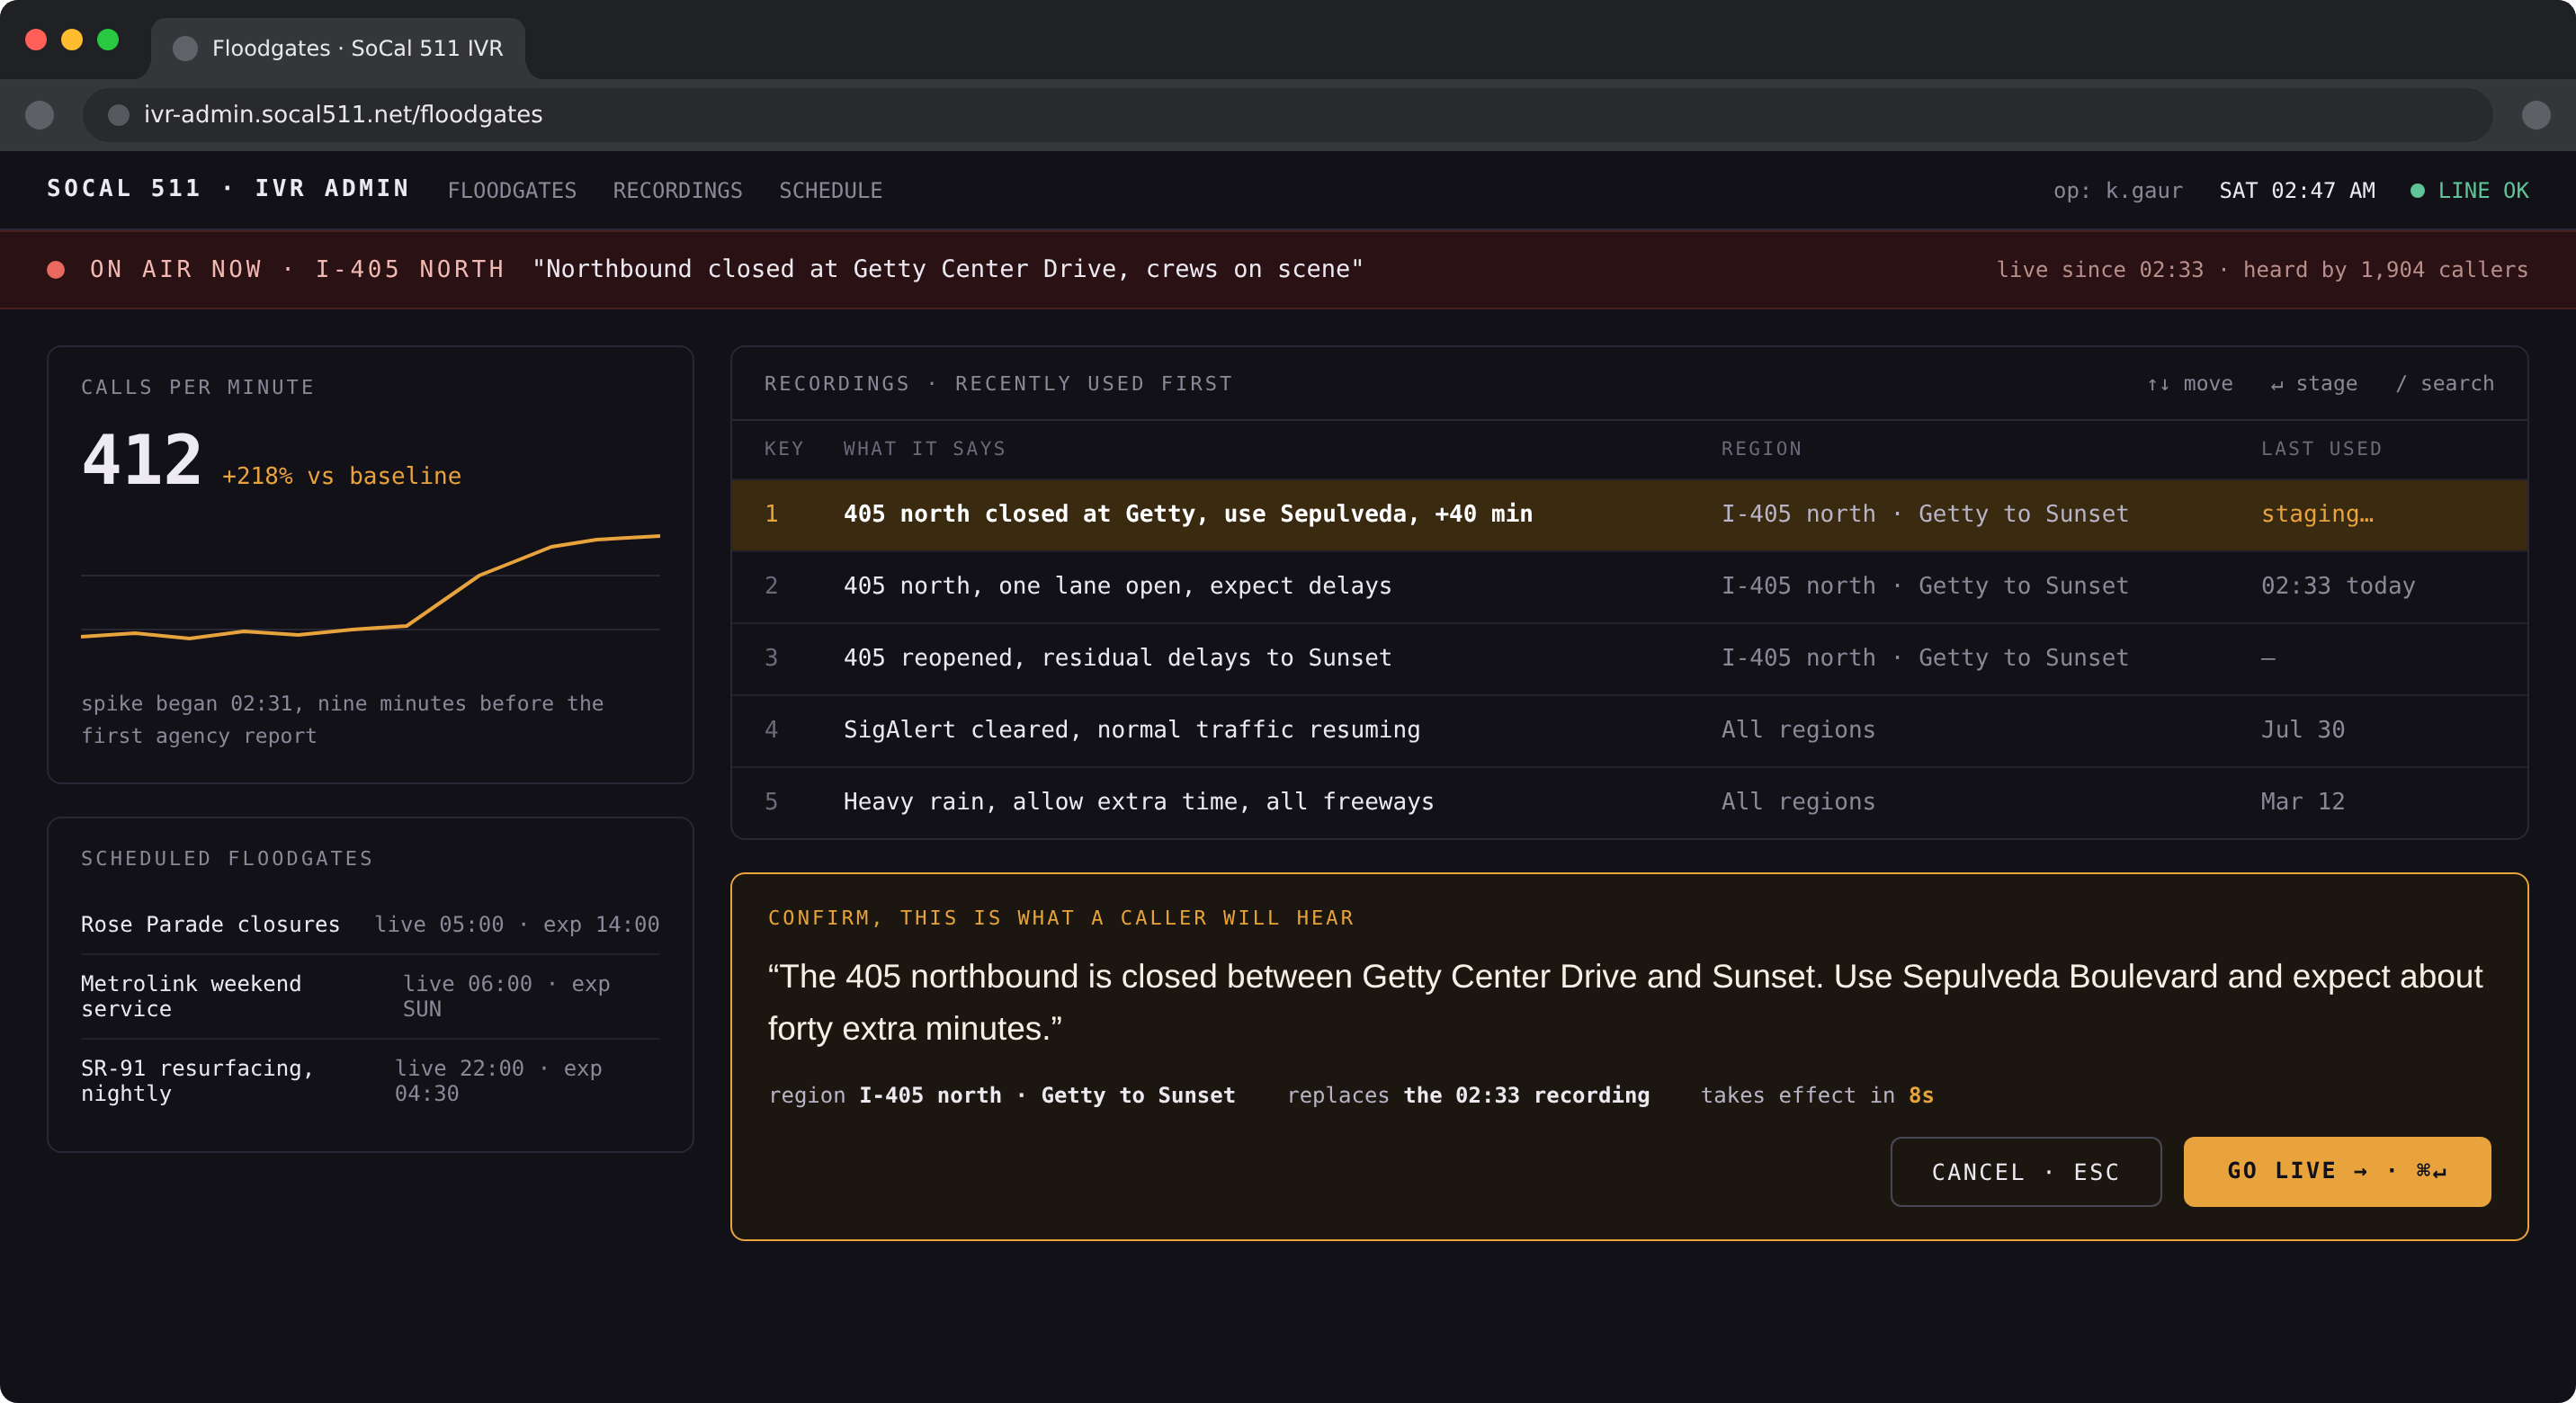The image size is (2576, 1403).
Task: Open the Floodgates nav tab
Action: pos(512,190)
